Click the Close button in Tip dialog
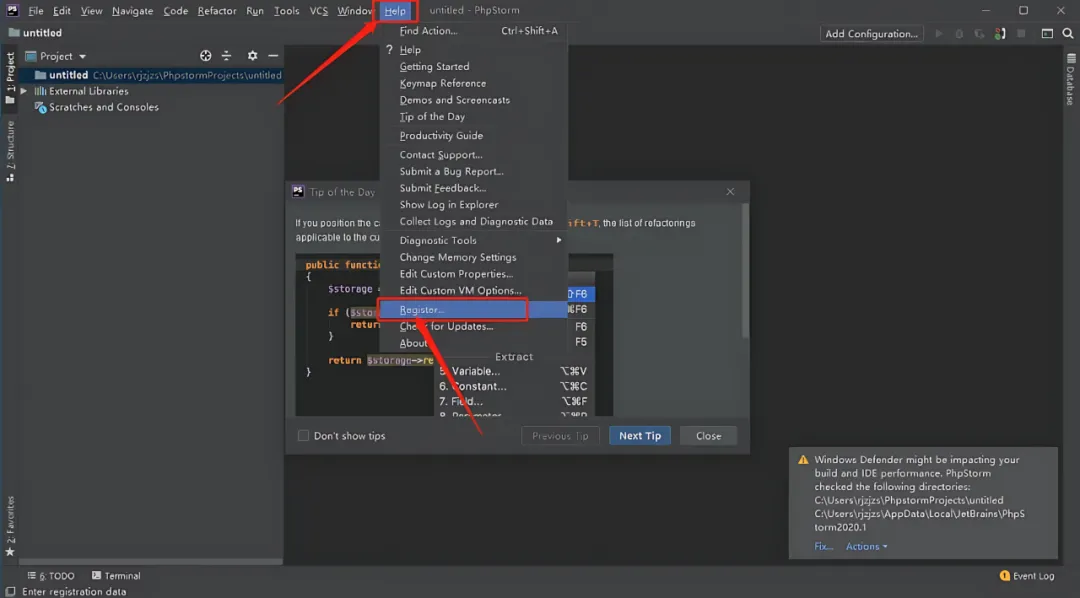Image resolution: width=1080 pixels, height=598 pixels. 708,435
